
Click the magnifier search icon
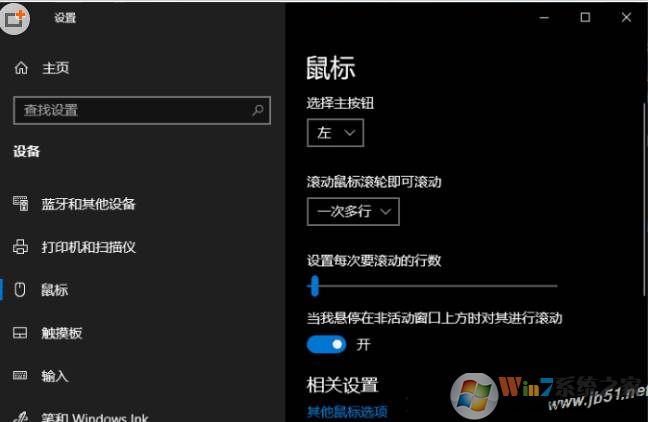click(258, 110)
